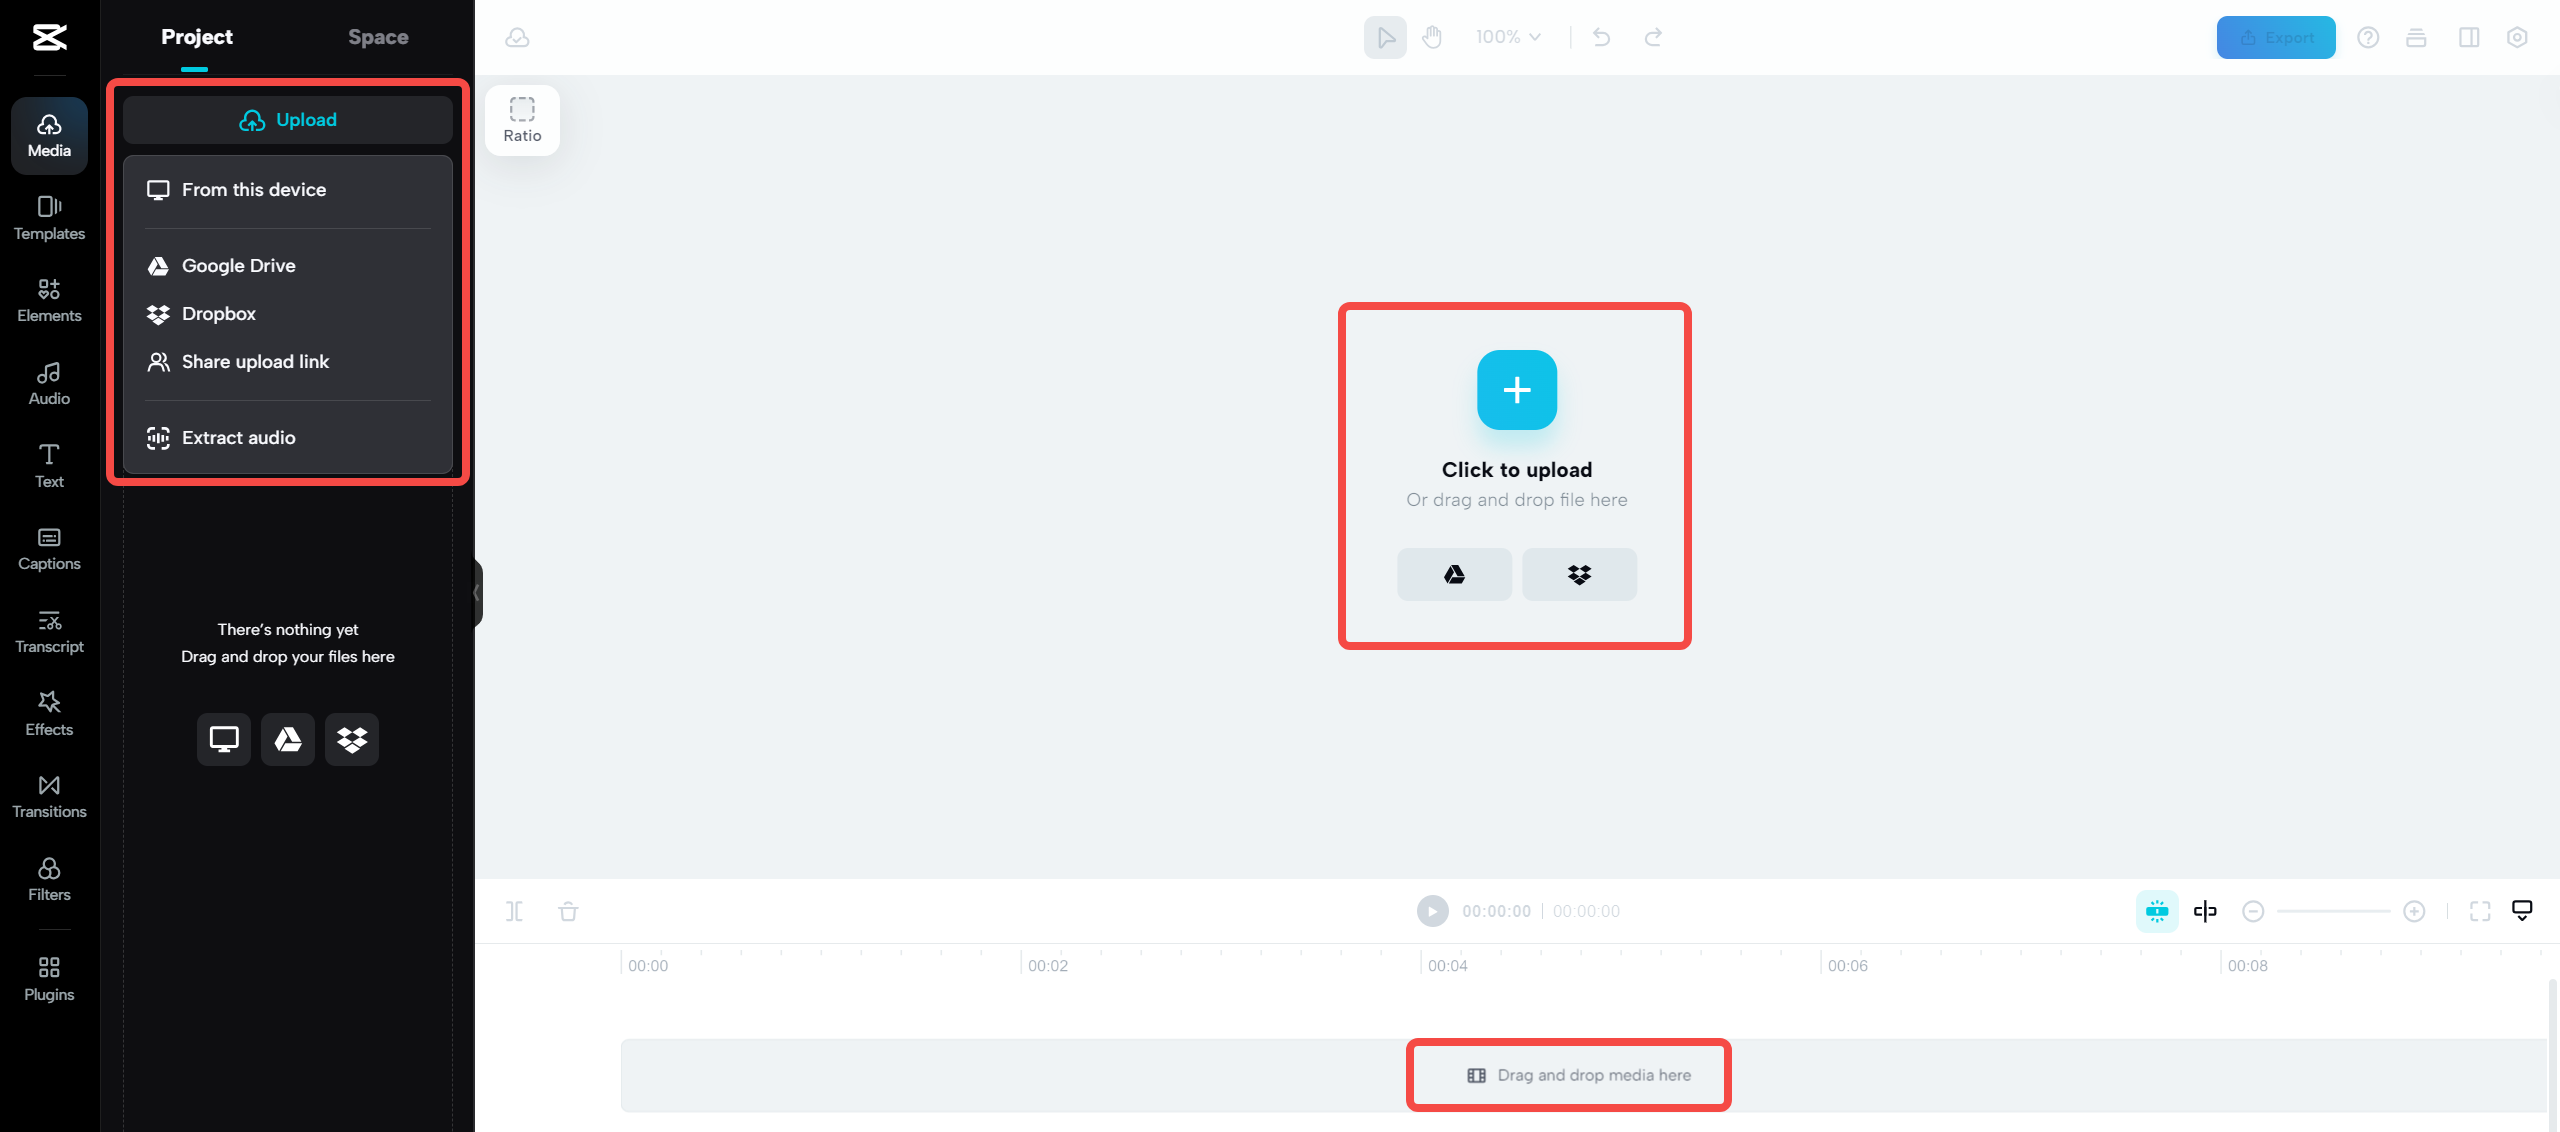Open the Ratio selector

pos(521,119)
